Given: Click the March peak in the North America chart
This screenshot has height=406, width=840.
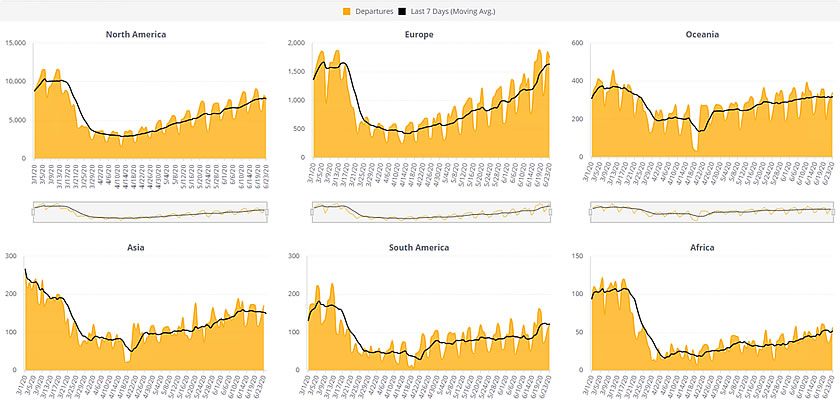Looking at the screenshot, I should click(x=57, y=70).
